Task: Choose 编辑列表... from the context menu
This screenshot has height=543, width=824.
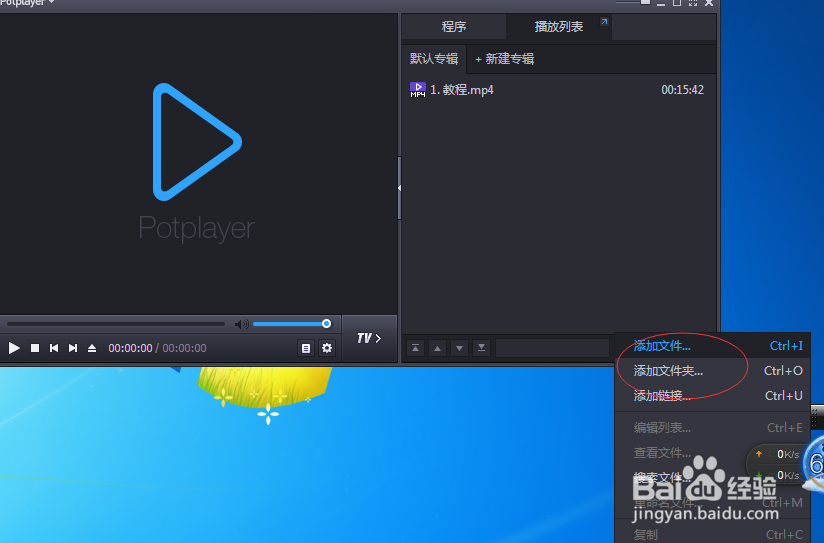Action: point(713,428)
